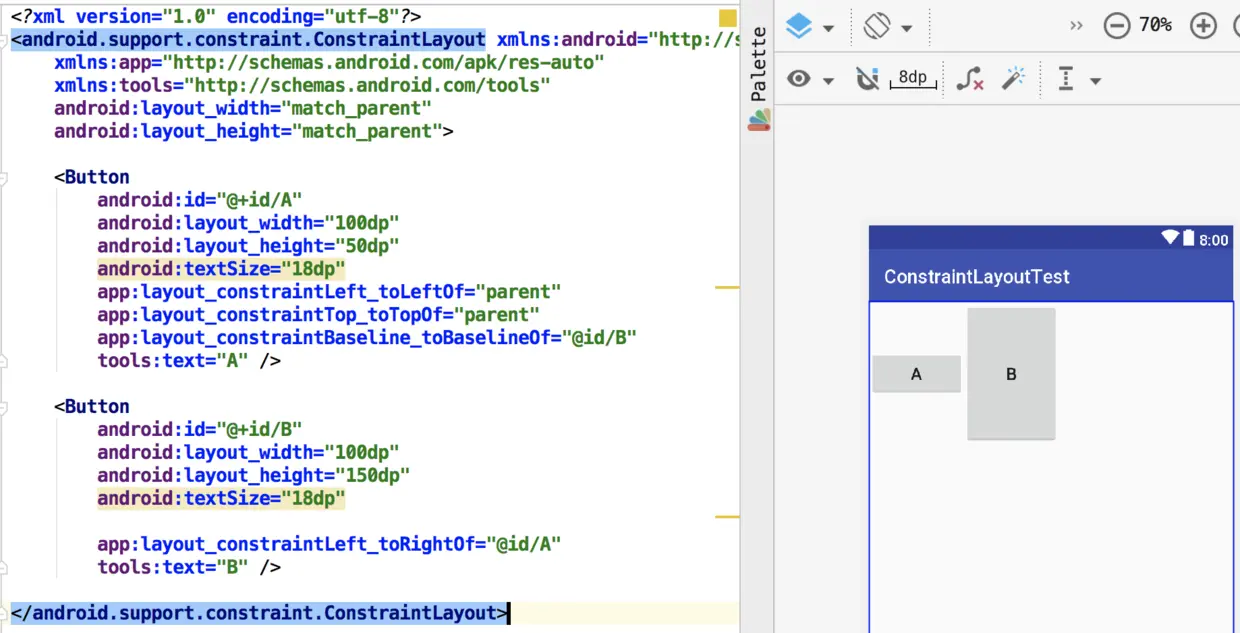1240x633 pixels.
Task: Select button A in the layout preview
Action: (916, 374)
